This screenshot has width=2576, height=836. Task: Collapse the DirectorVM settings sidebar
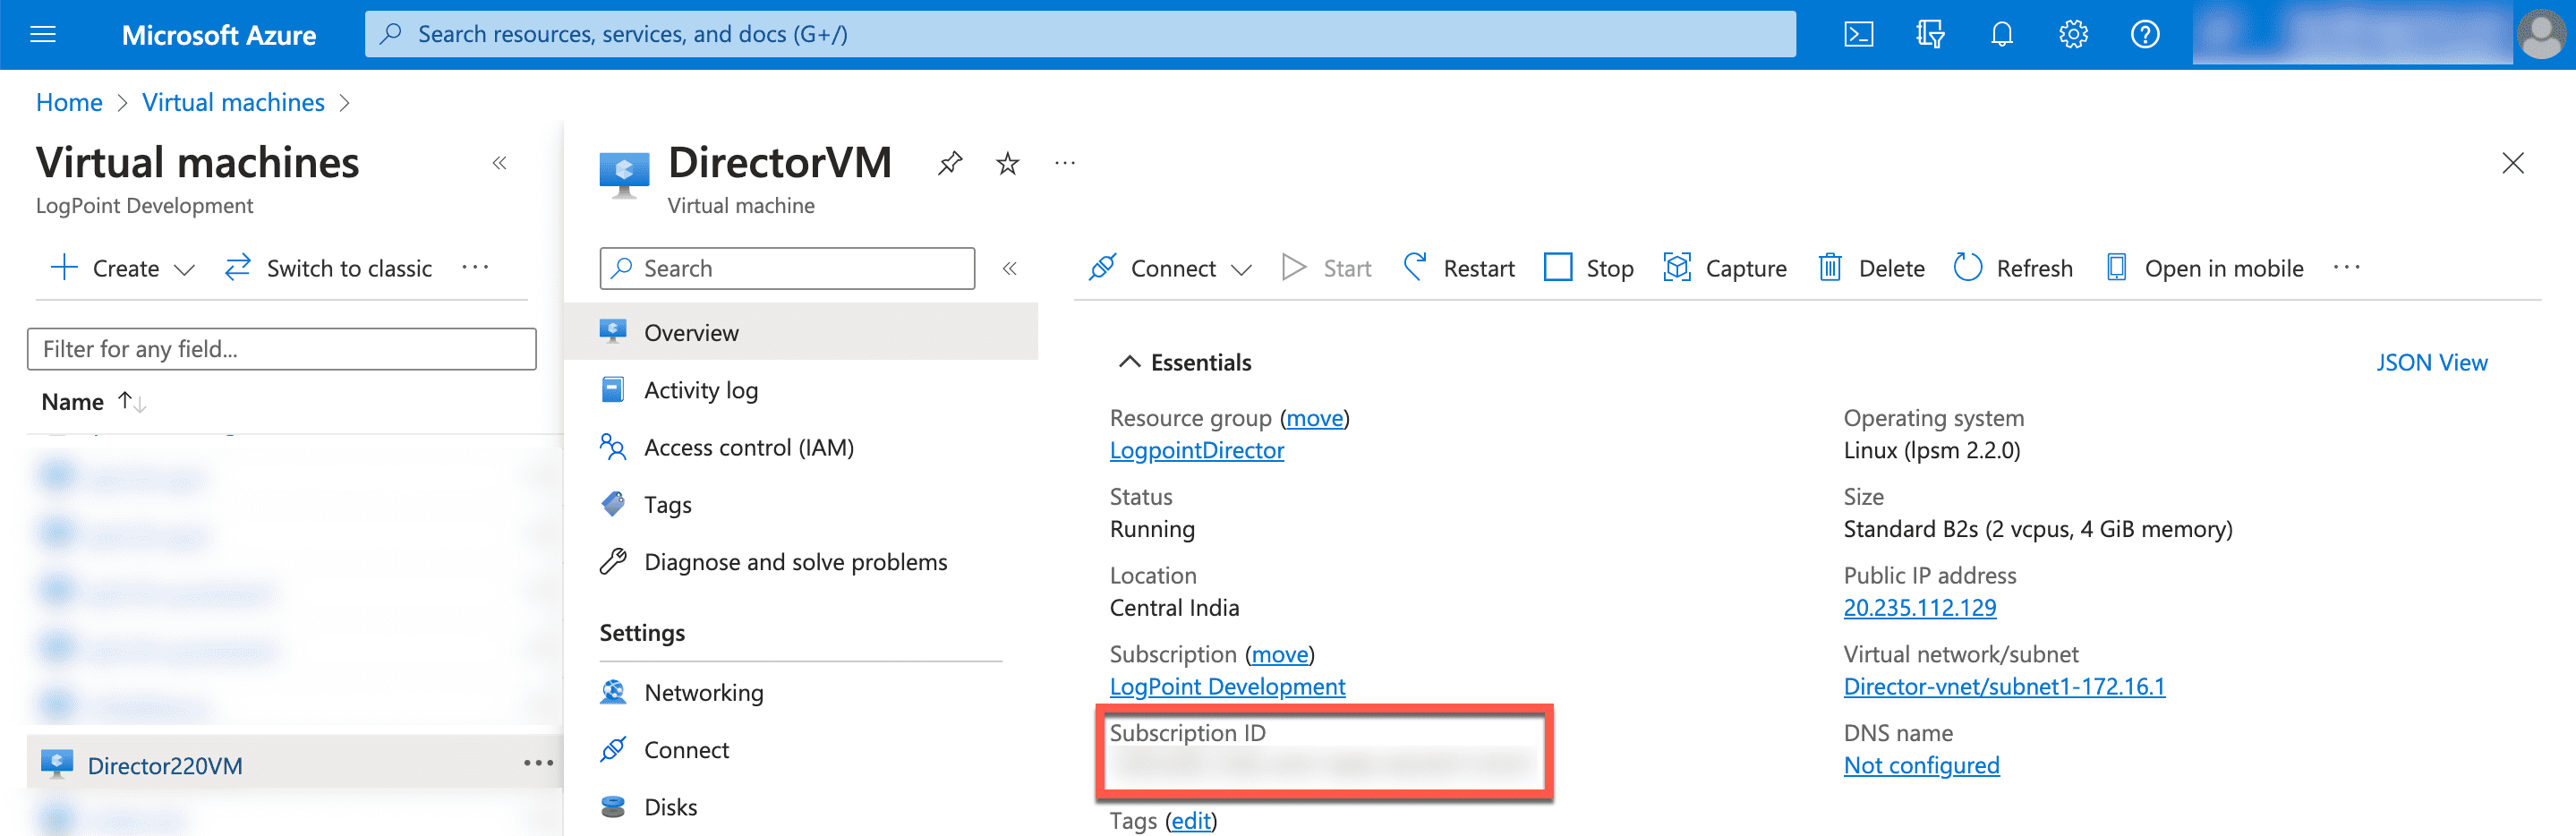[x=1010, y=268]
